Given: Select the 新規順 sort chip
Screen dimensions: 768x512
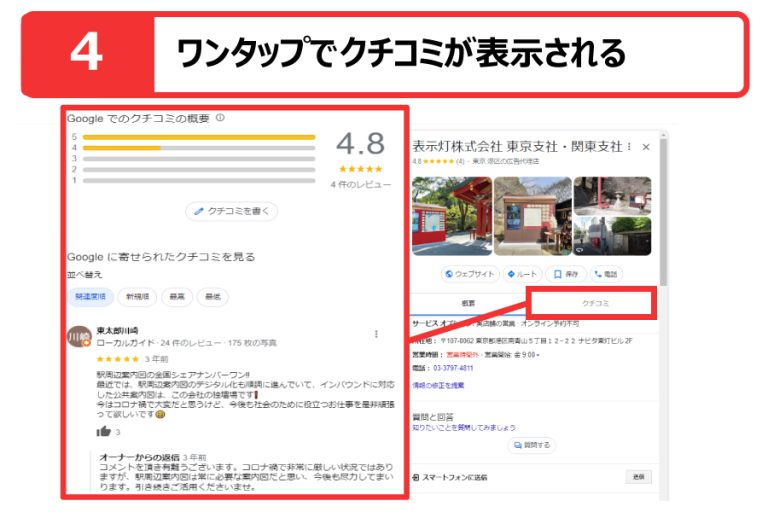Looking at the screenshot, I should [137, 297].
